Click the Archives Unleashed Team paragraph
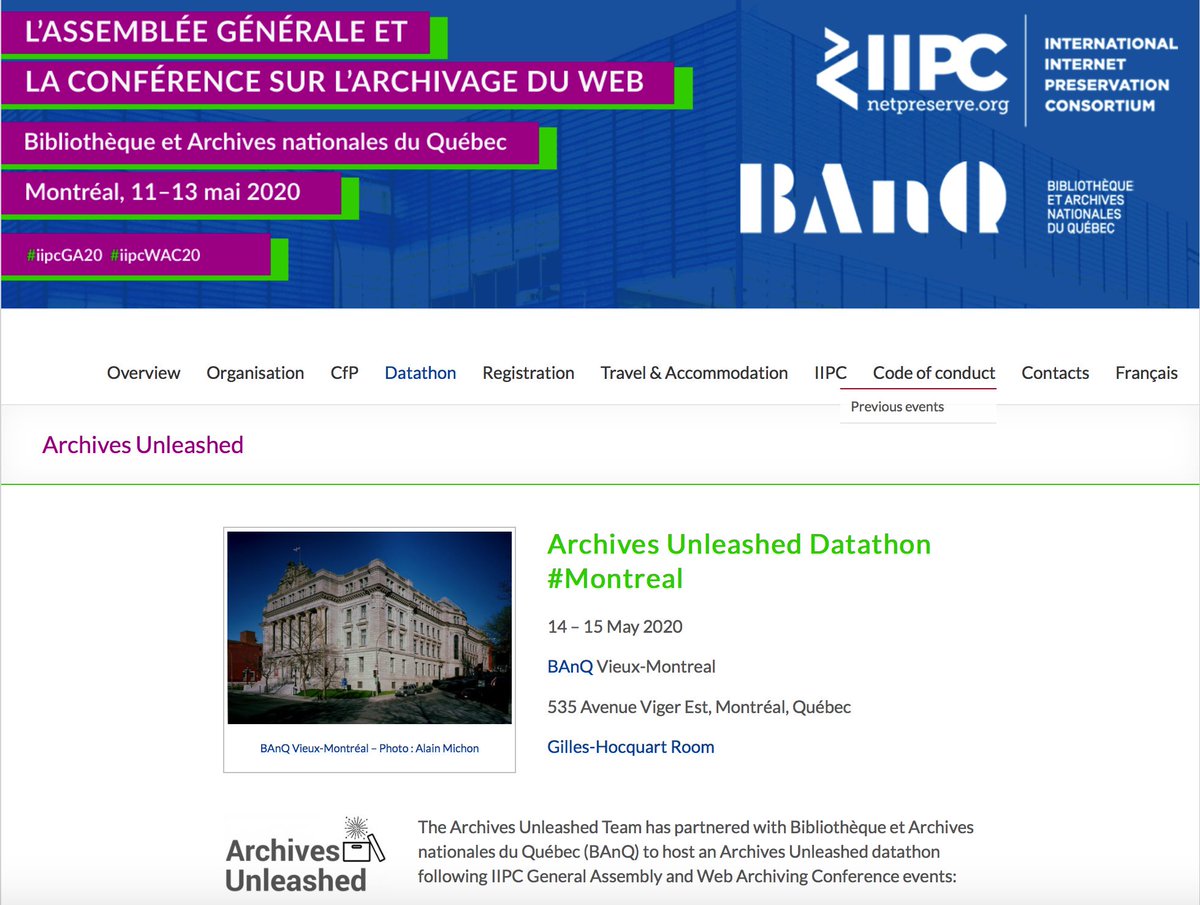The width and height of the screenshot is (1200, 905). pyautogui.click(x=695, y=852)
